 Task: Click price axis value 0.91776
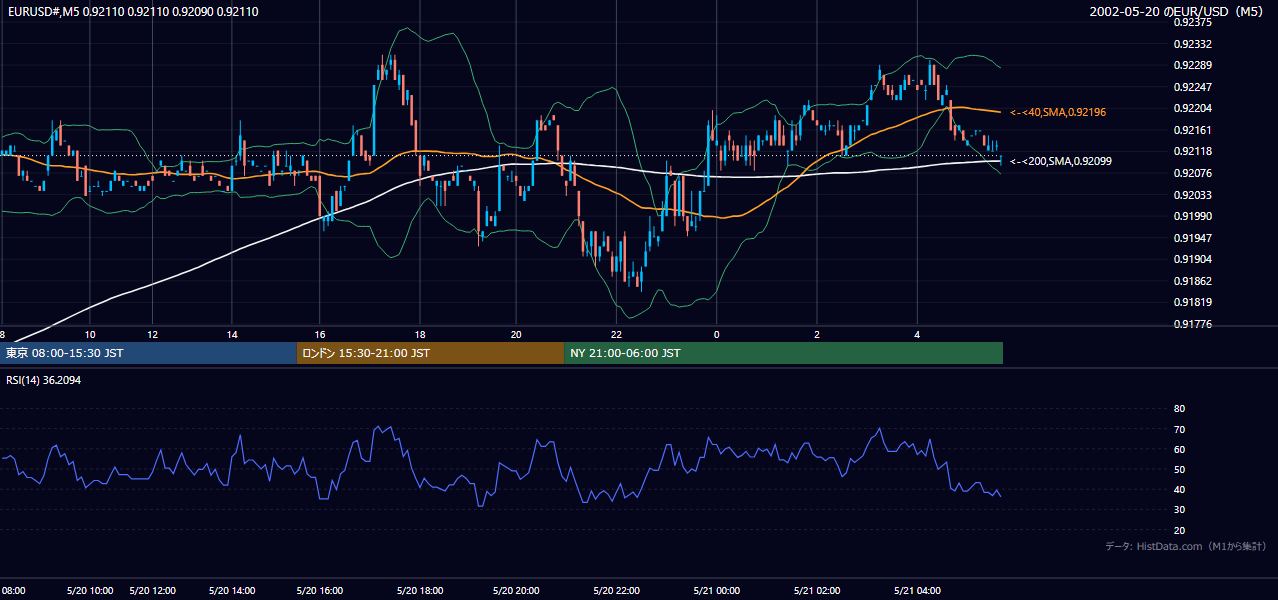[1191, 324]
